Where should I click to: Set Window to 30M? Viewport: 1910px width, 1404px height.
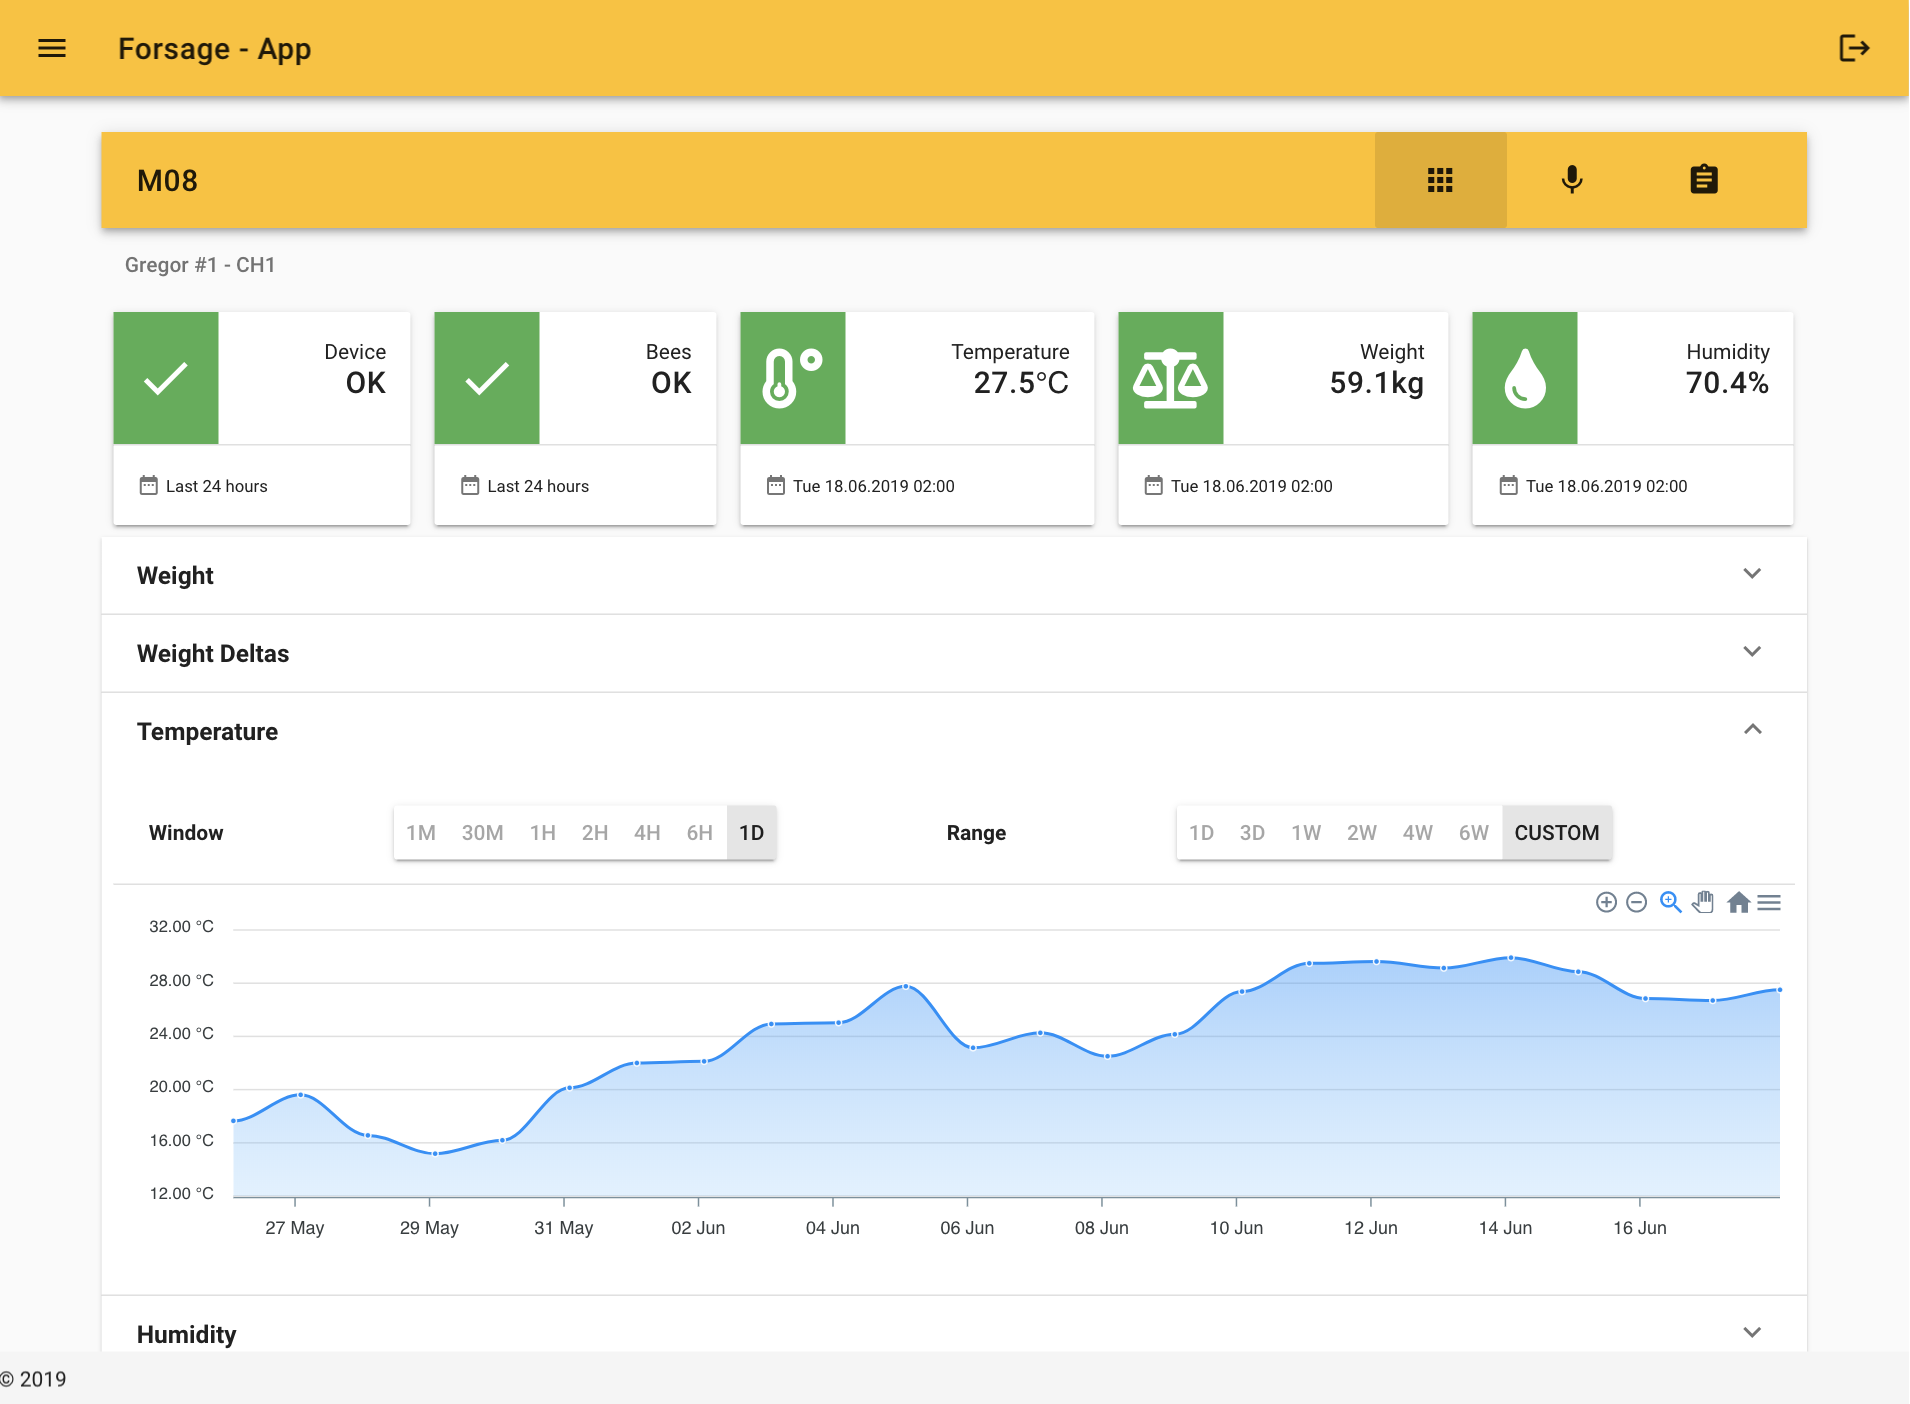[x=482, y=833]
